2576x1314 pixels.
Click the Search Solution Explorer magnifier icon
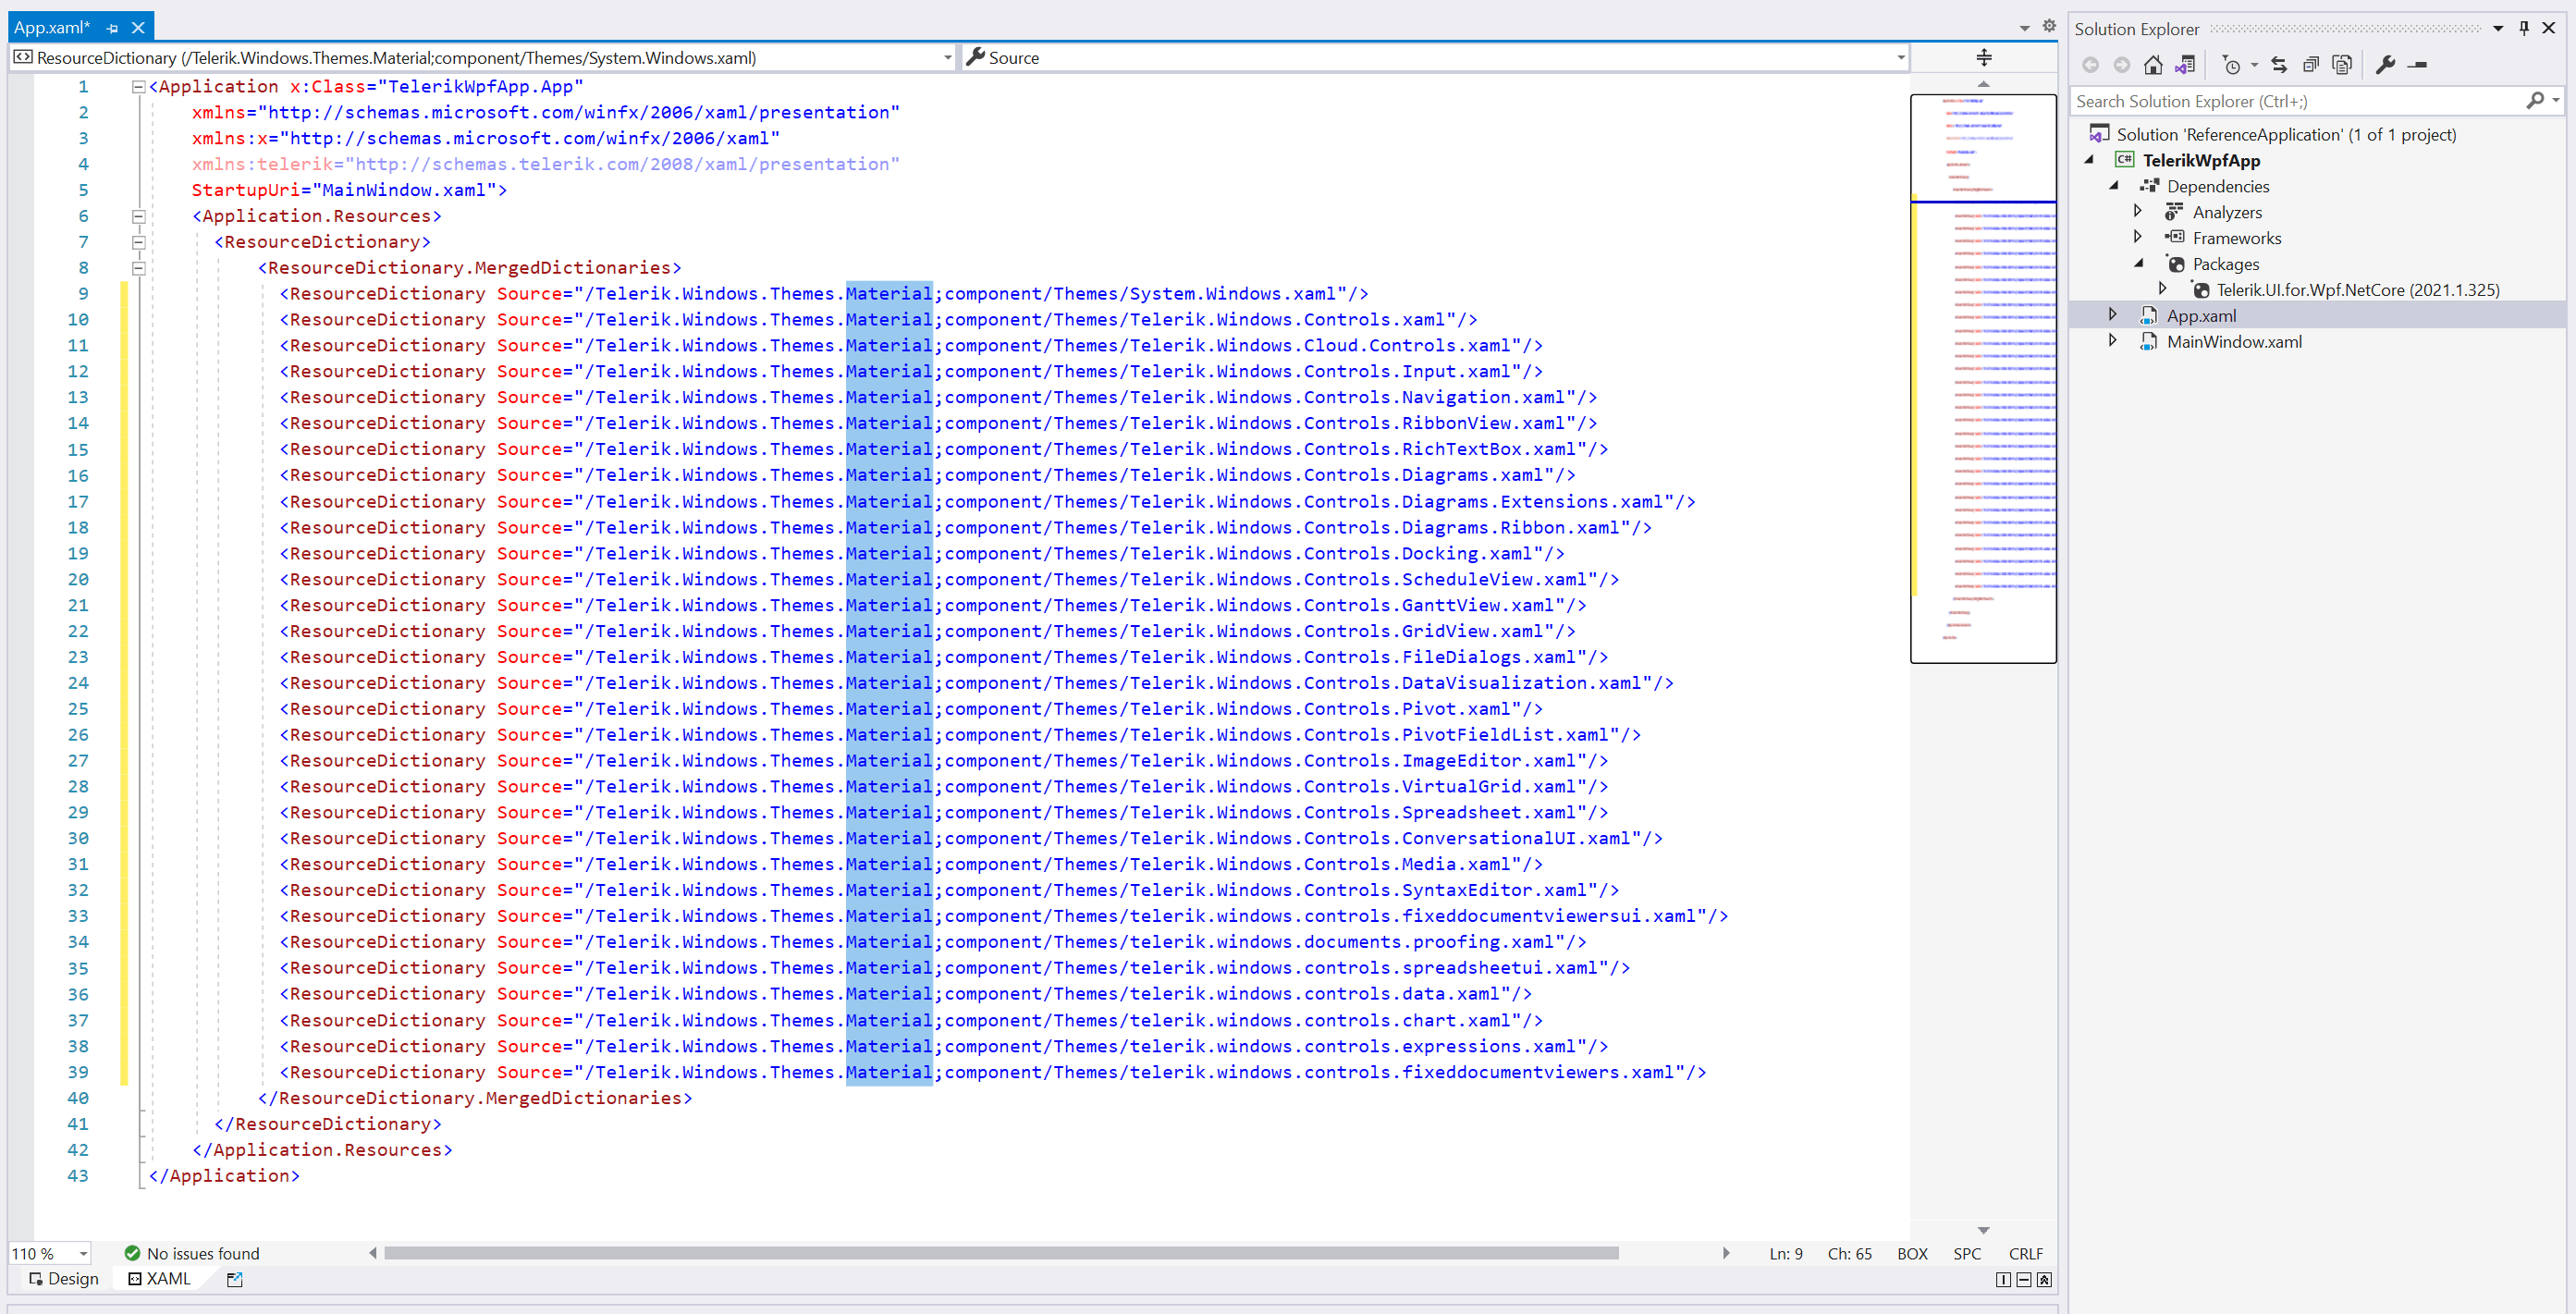(2537, 100)
